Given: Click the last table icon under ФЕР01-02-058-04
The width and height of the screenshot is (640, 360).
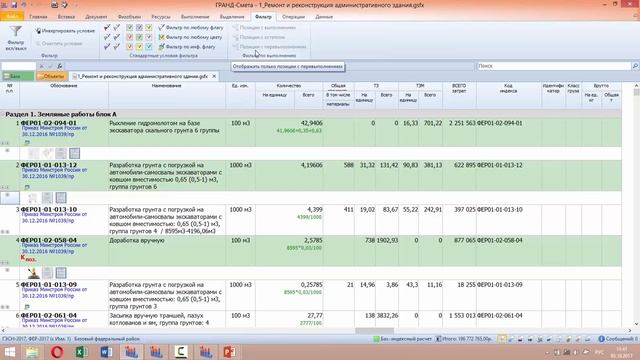Looking at the screenshot, I should 61,273.
